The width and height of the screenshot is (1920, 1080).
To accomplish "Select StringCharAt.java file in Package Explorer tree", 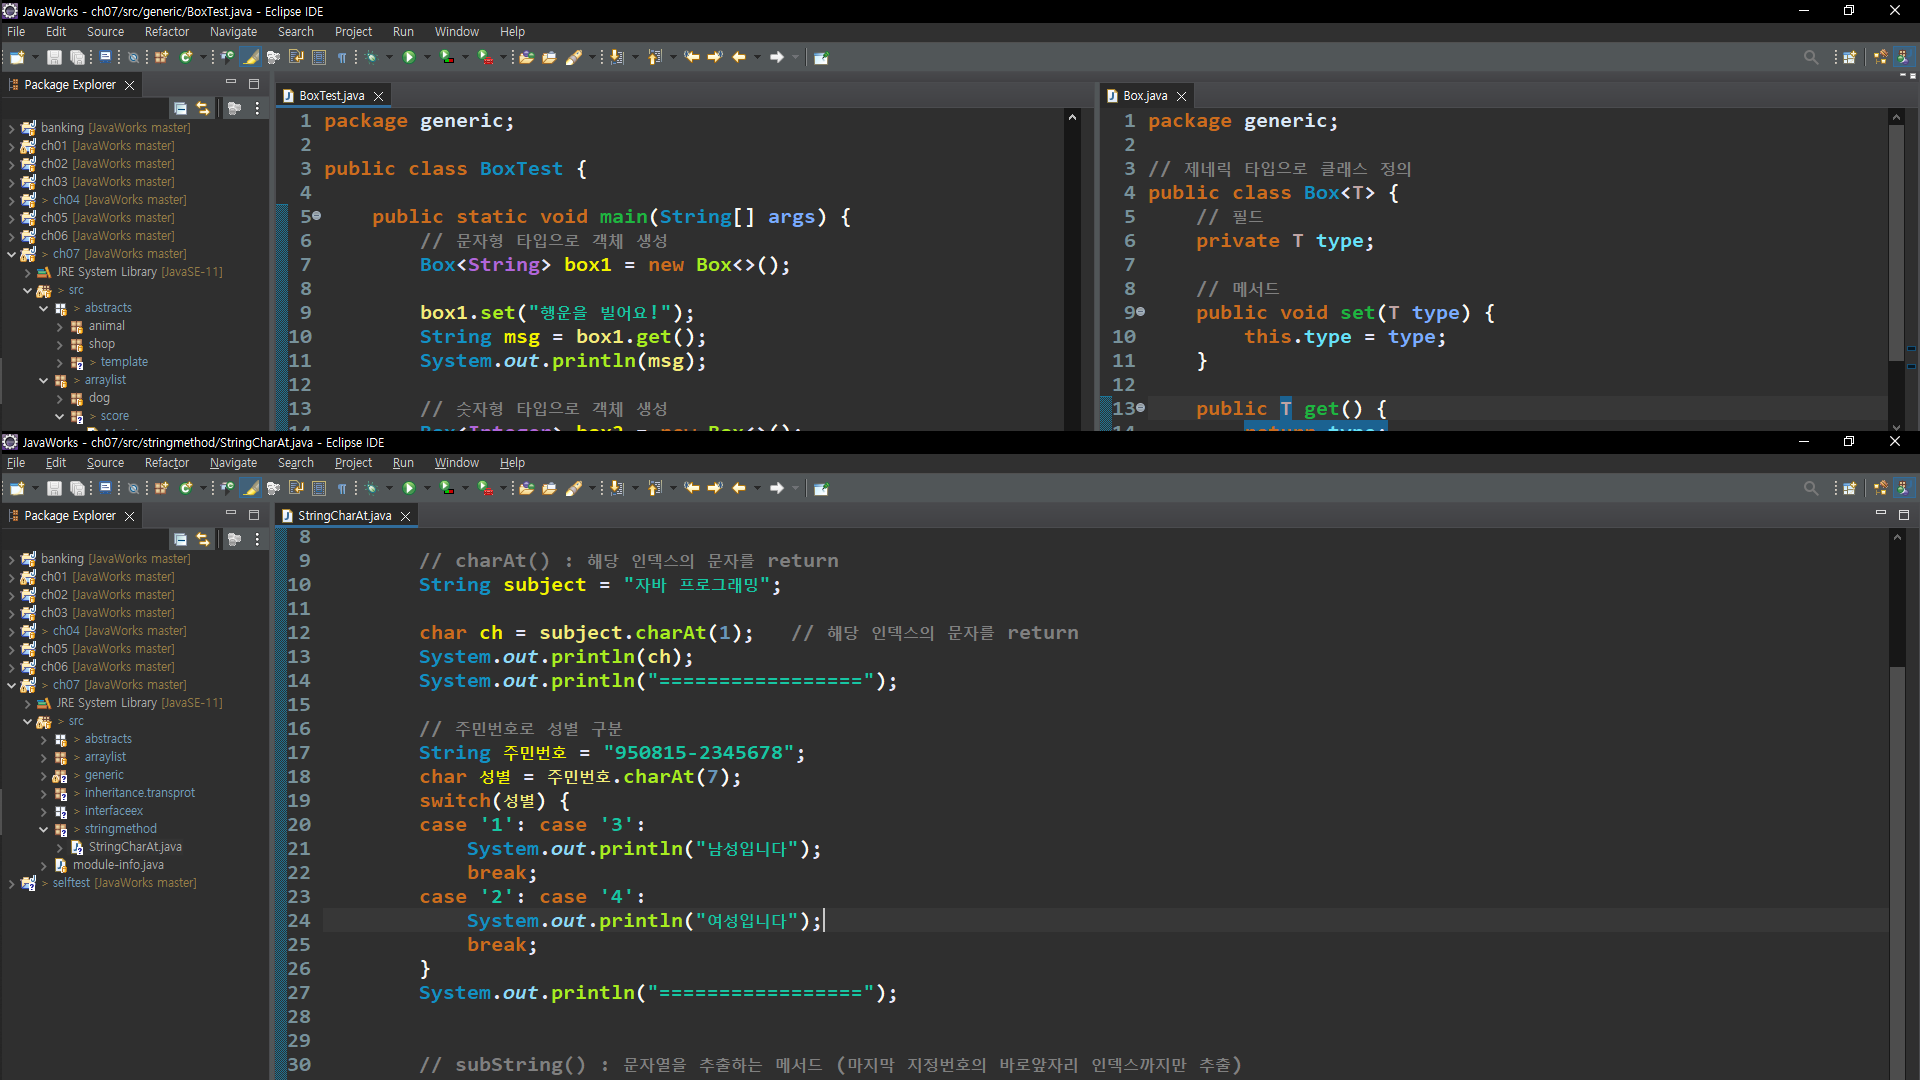I will 135,847.
